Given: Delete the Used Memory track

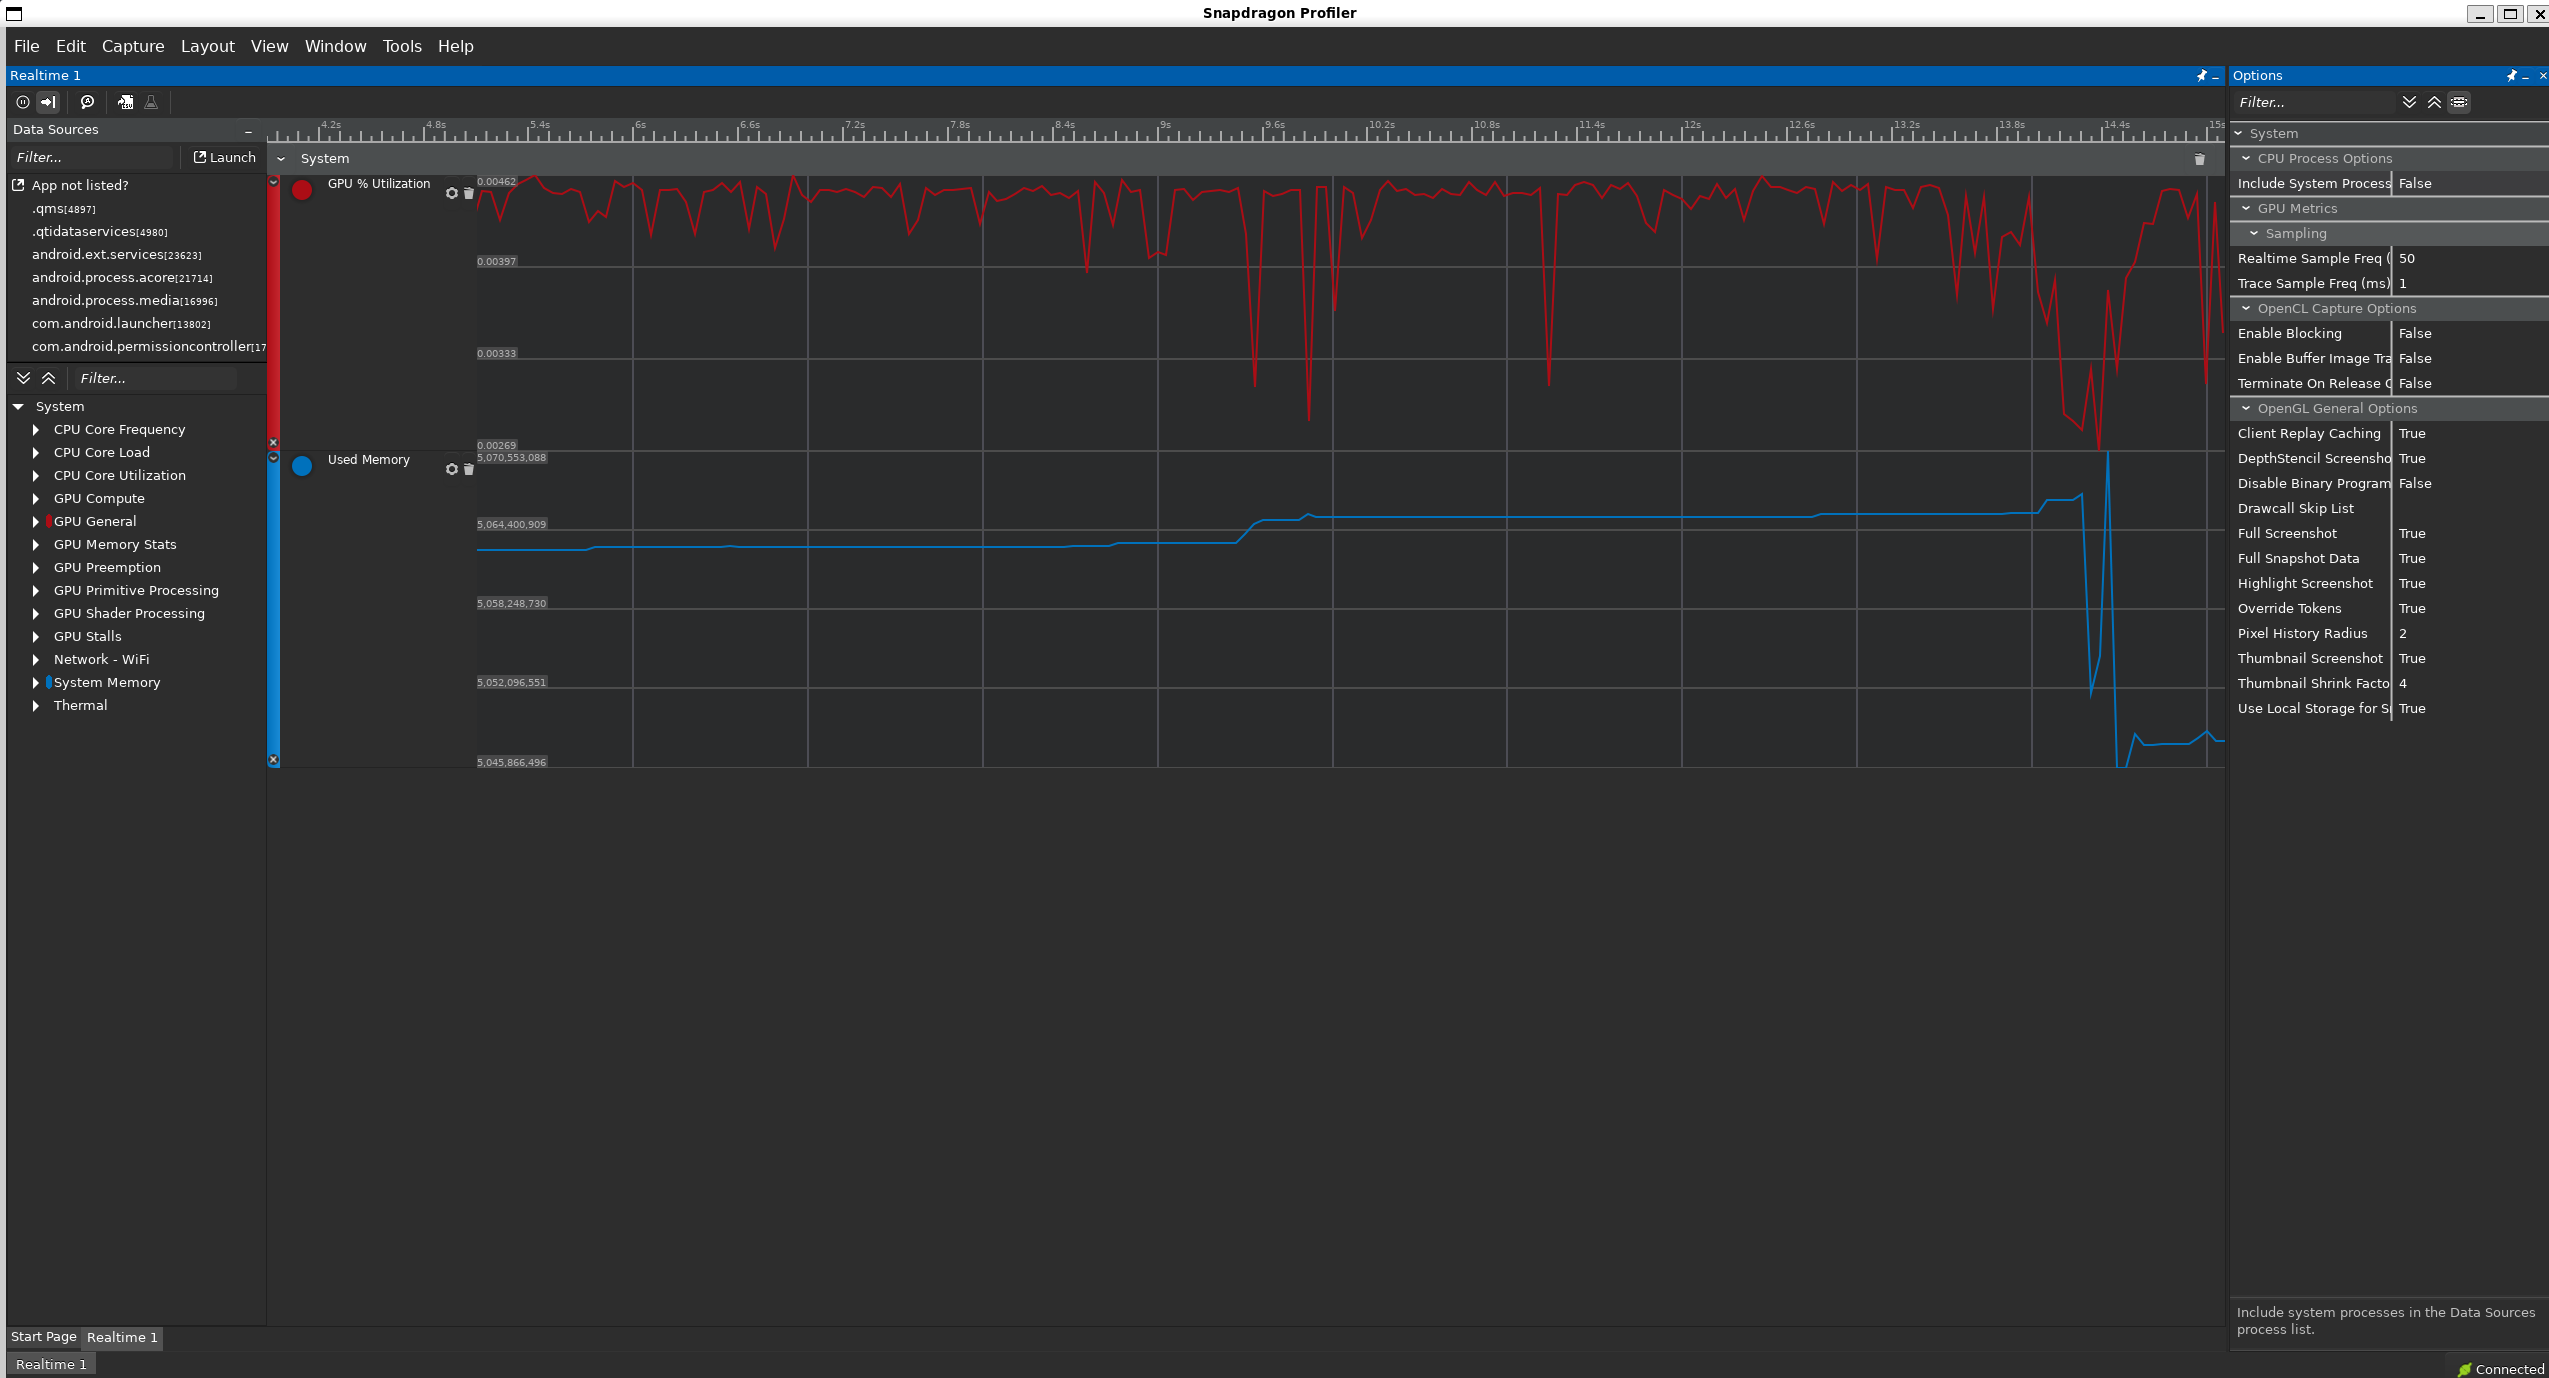Looking at the screenshot, I should (468, 469).
